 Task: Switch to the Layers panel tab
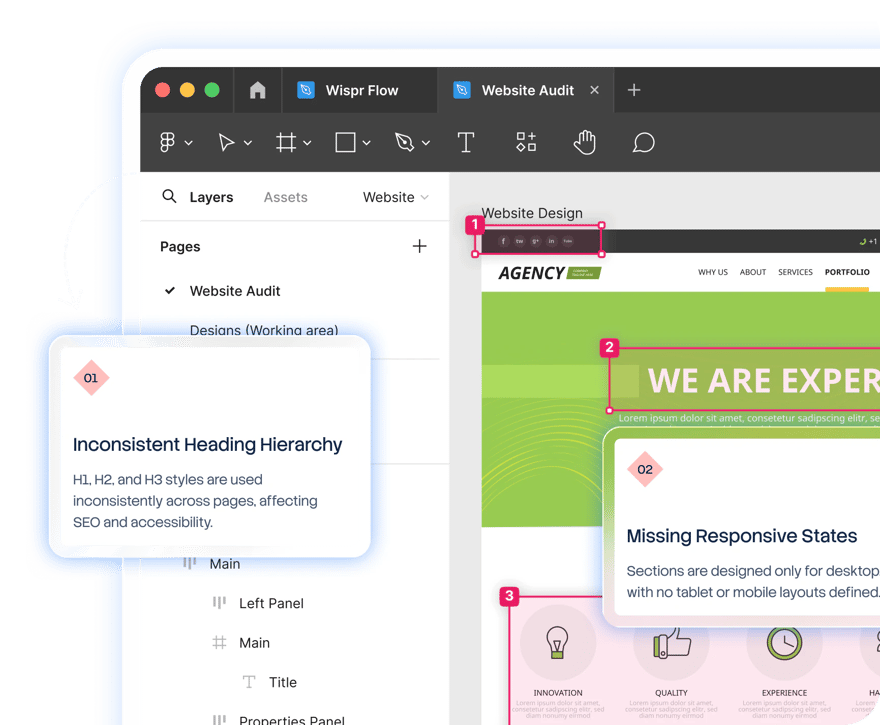[212, 198]
